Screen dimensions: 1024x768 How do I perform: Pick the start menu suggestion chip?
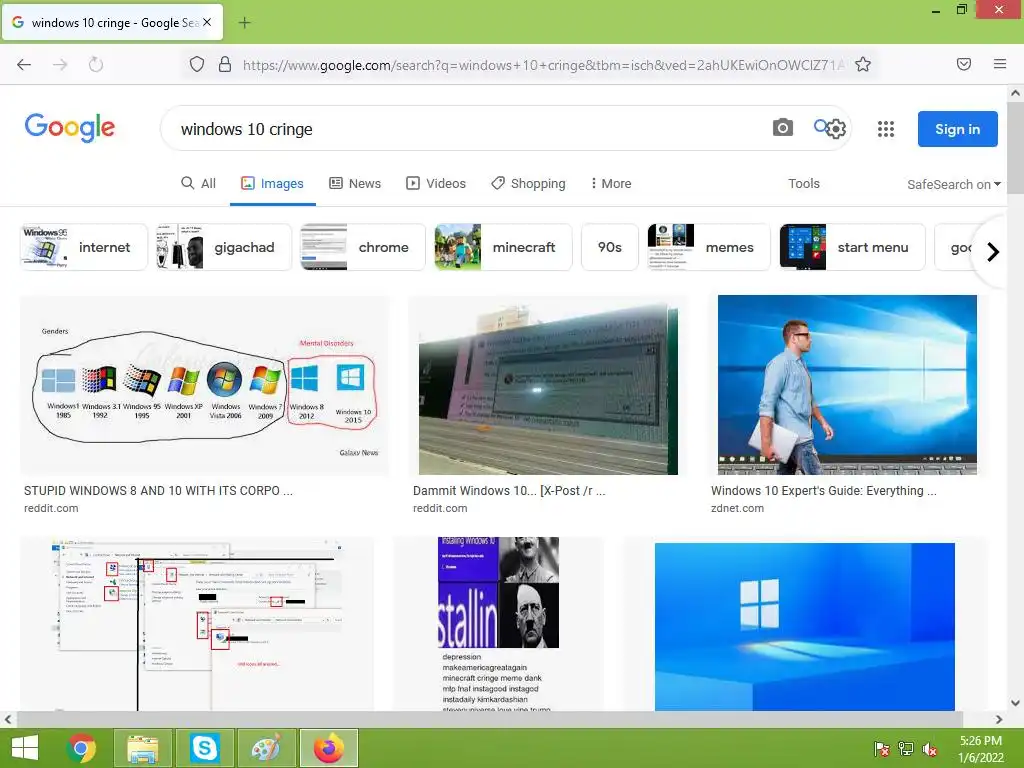pyautogui.click(x=852, y=247)
